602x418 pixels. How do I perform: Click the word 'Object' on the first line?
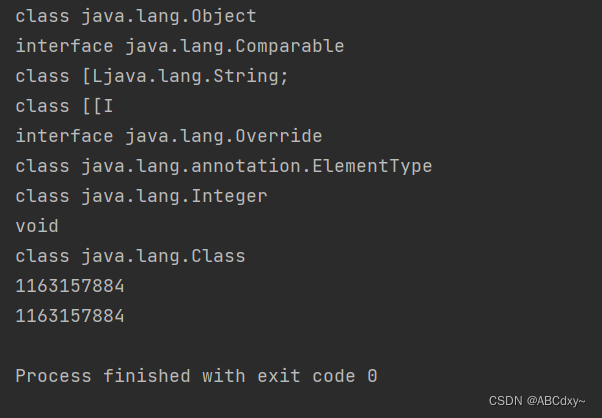(224, 17)
